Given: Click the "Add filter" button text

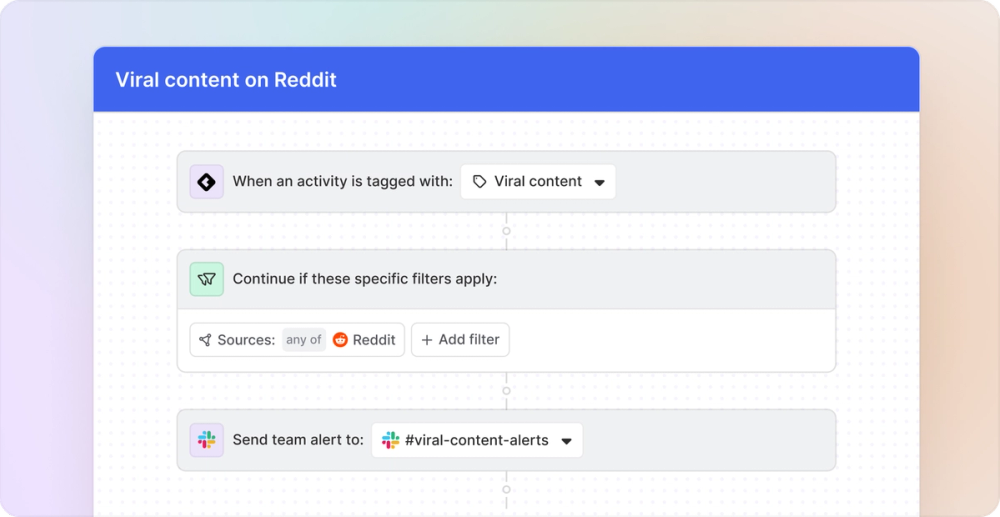Looking at the screenshot, I should pos(469,340).
